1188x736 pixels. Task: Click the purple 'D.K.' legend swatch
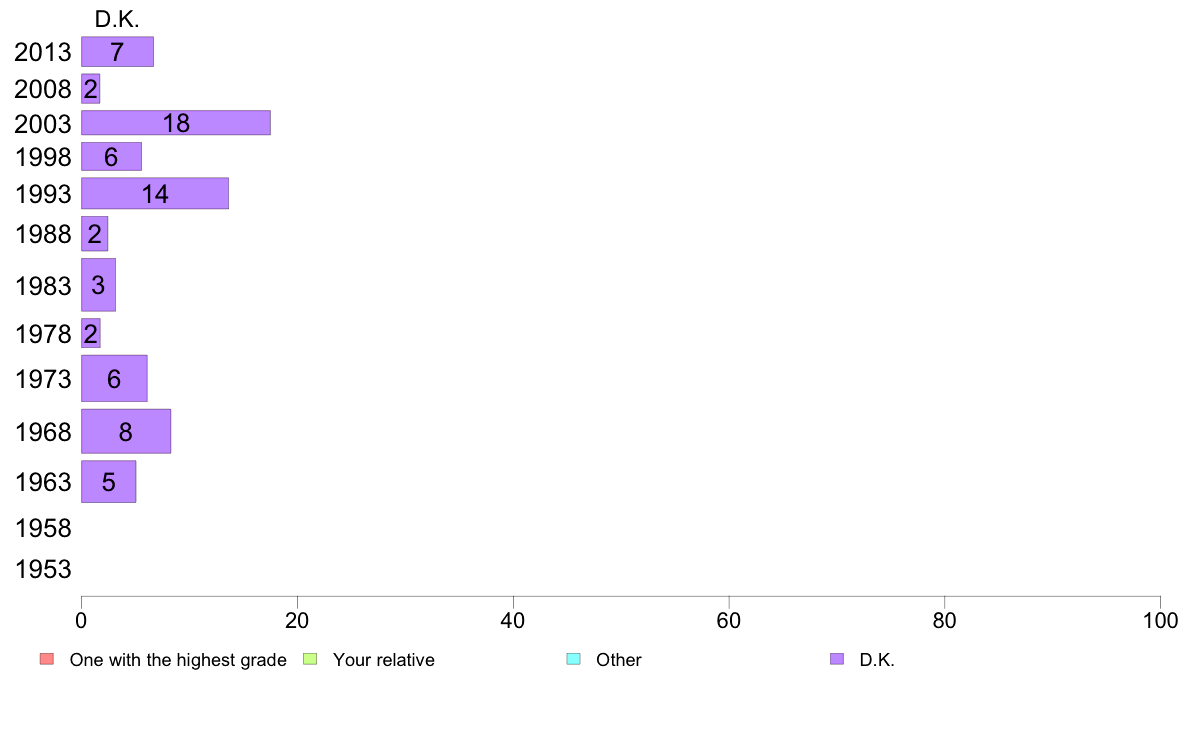836,659
